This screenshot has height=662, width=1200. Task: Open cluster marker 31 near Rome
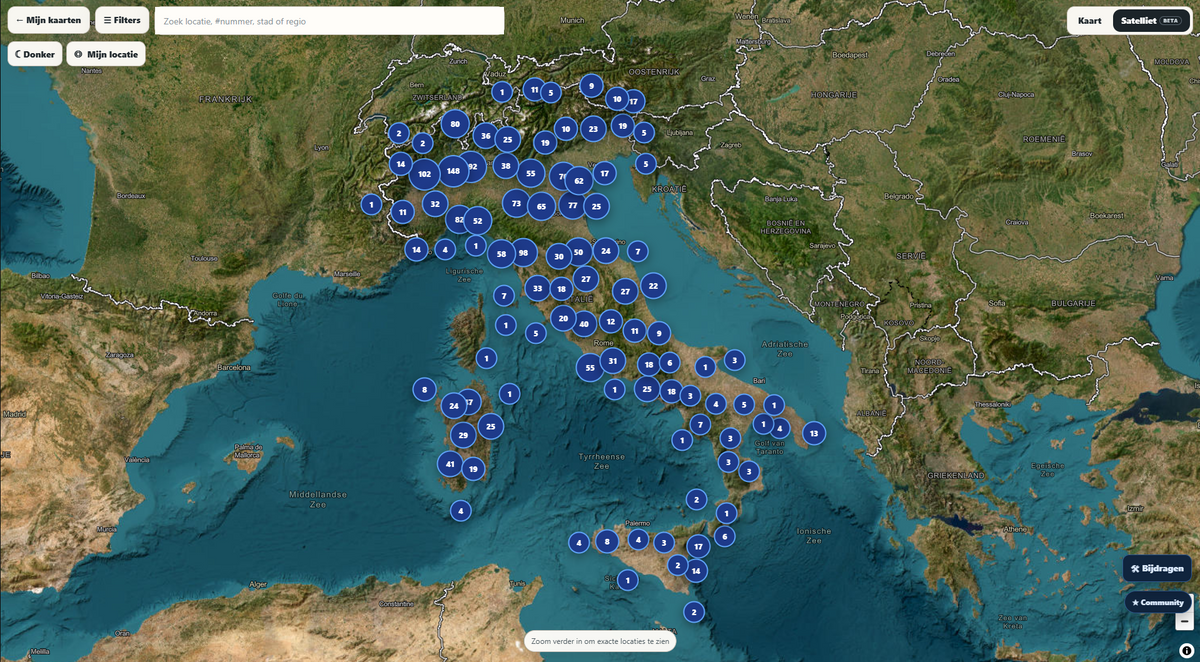613,361
